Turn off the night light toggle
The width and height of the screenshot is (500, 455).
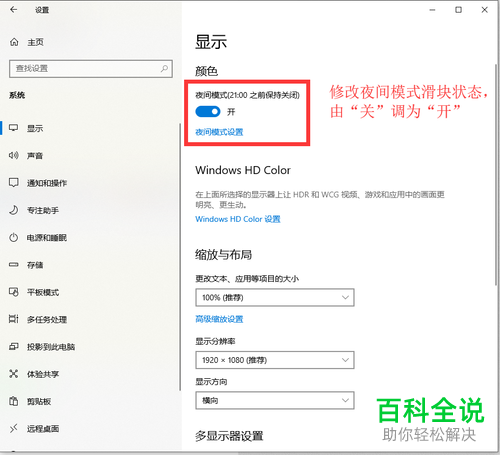point(208,112)
